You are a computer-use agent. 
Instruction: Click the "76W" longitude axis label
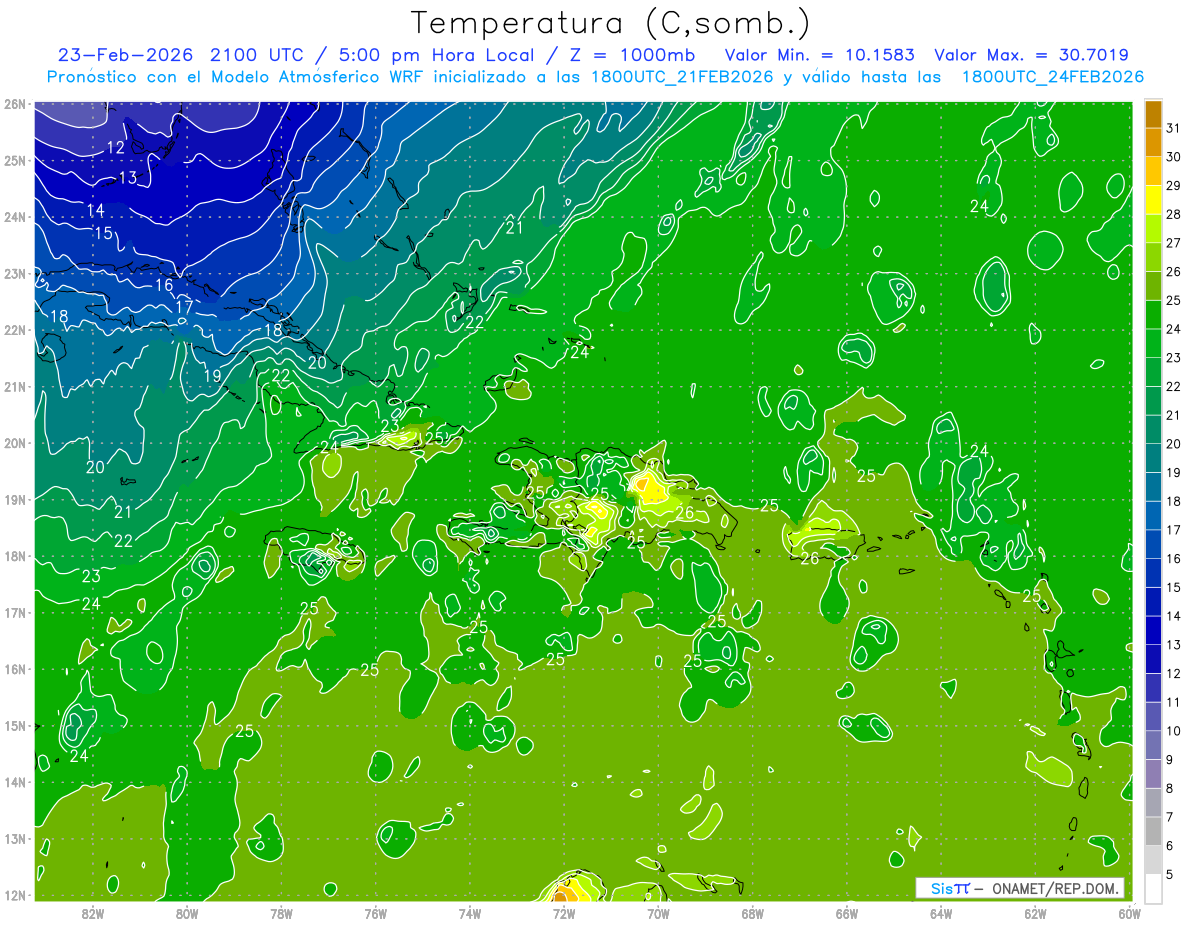point(375,913)
